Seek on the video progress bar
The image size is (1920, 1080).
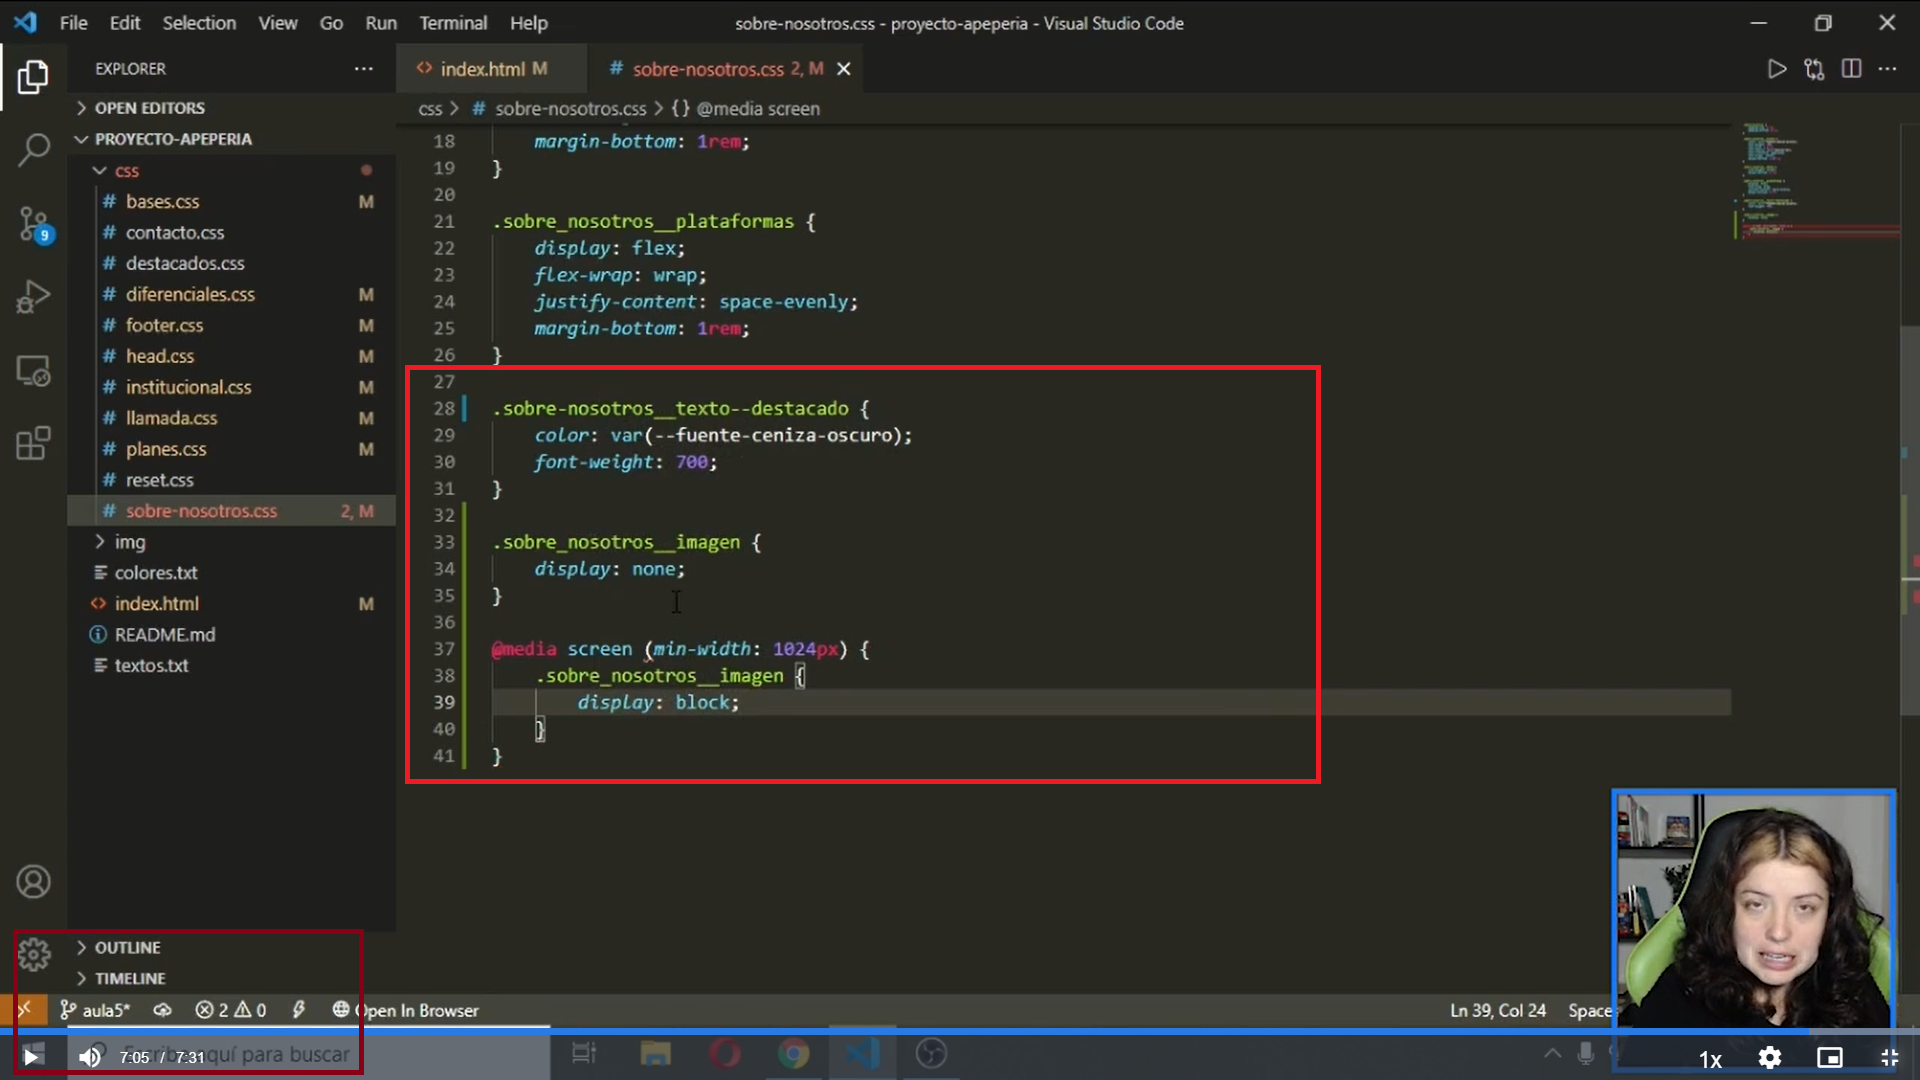point(960,1031)
